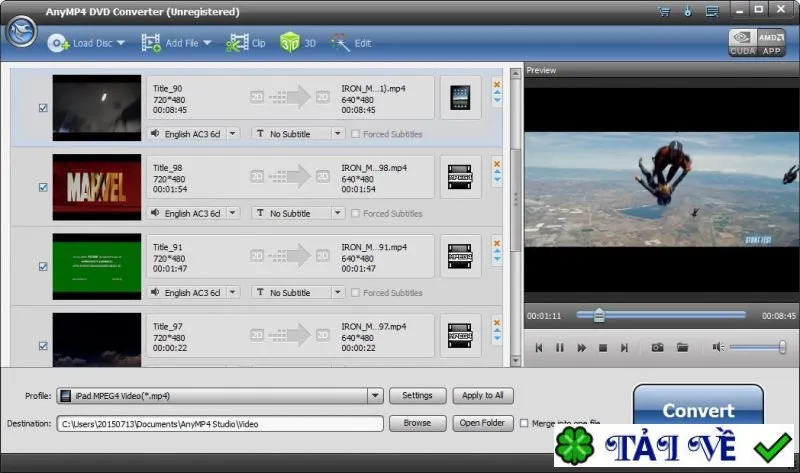The width and height of the screenshot is (800, 473).
Task: Uncheck the Title_98 checkbox
Action: click(x=43, y=187)
